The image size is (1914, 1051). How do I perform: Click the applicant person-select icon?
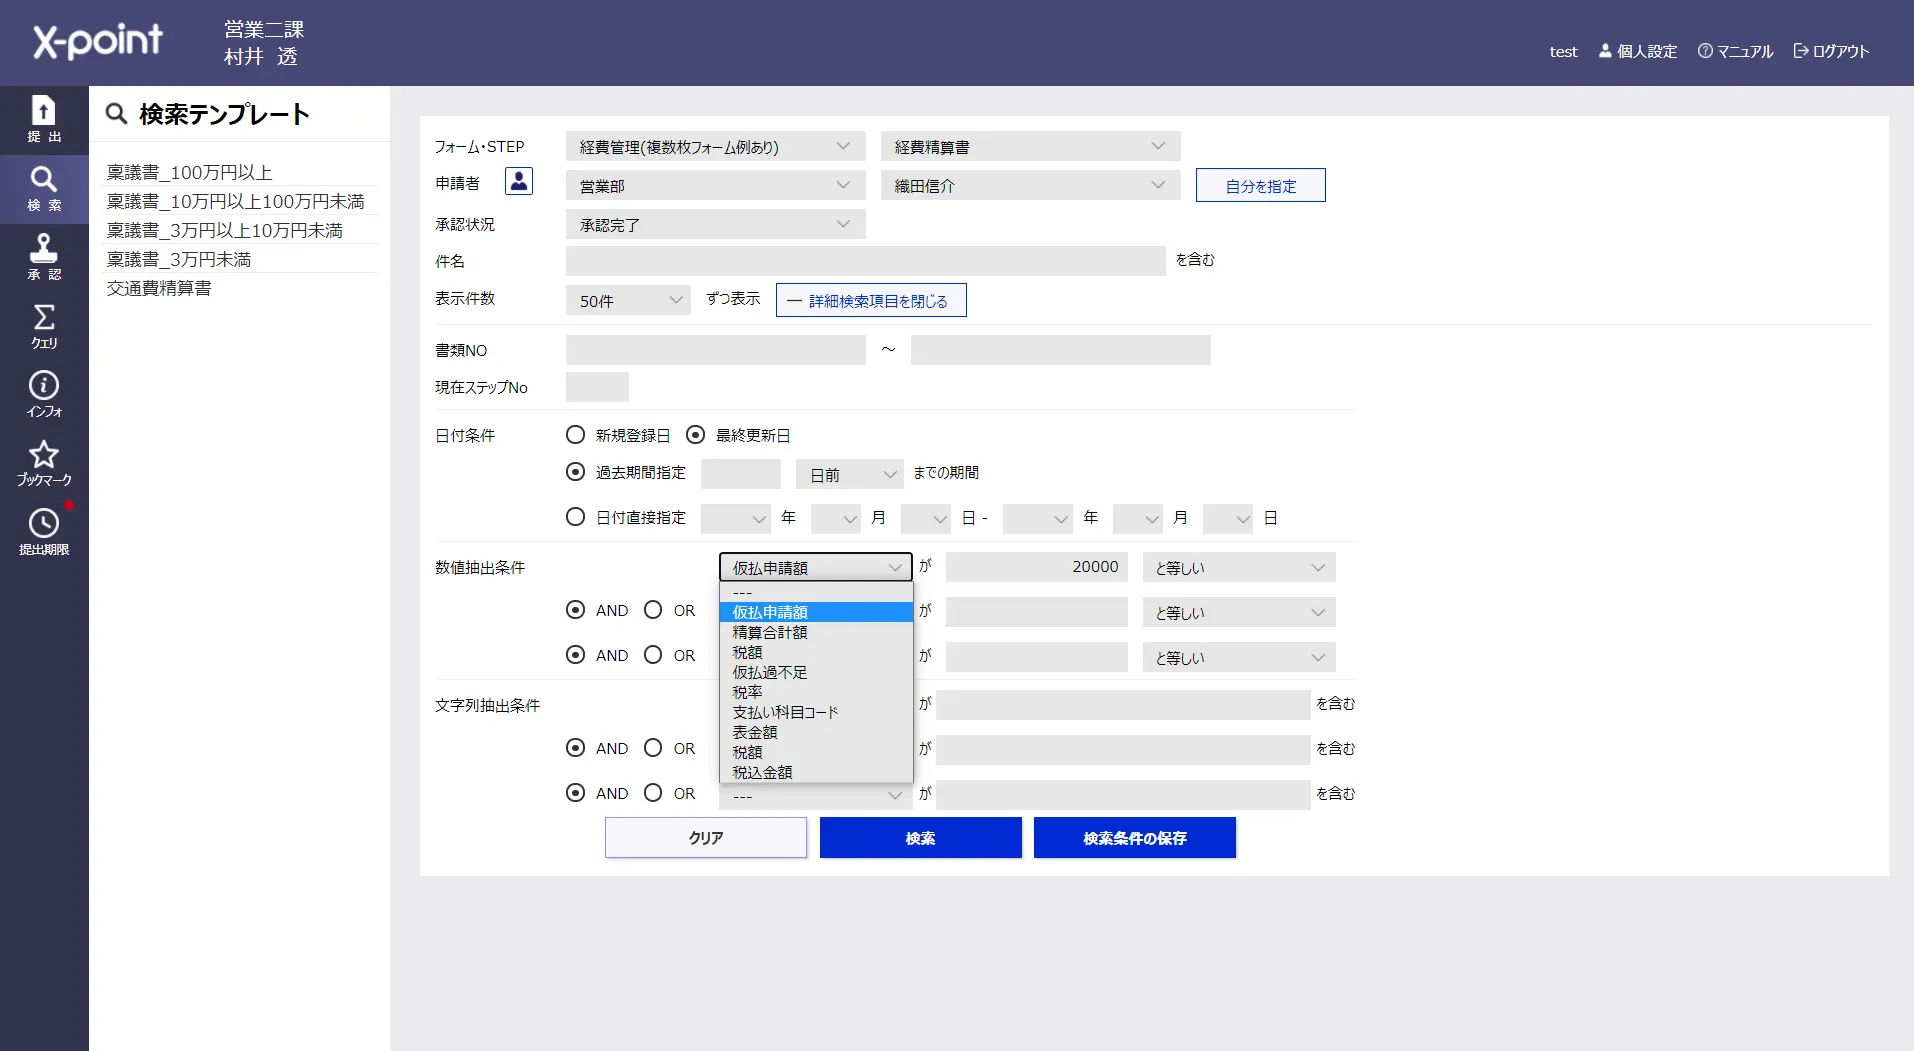point(519,182)
